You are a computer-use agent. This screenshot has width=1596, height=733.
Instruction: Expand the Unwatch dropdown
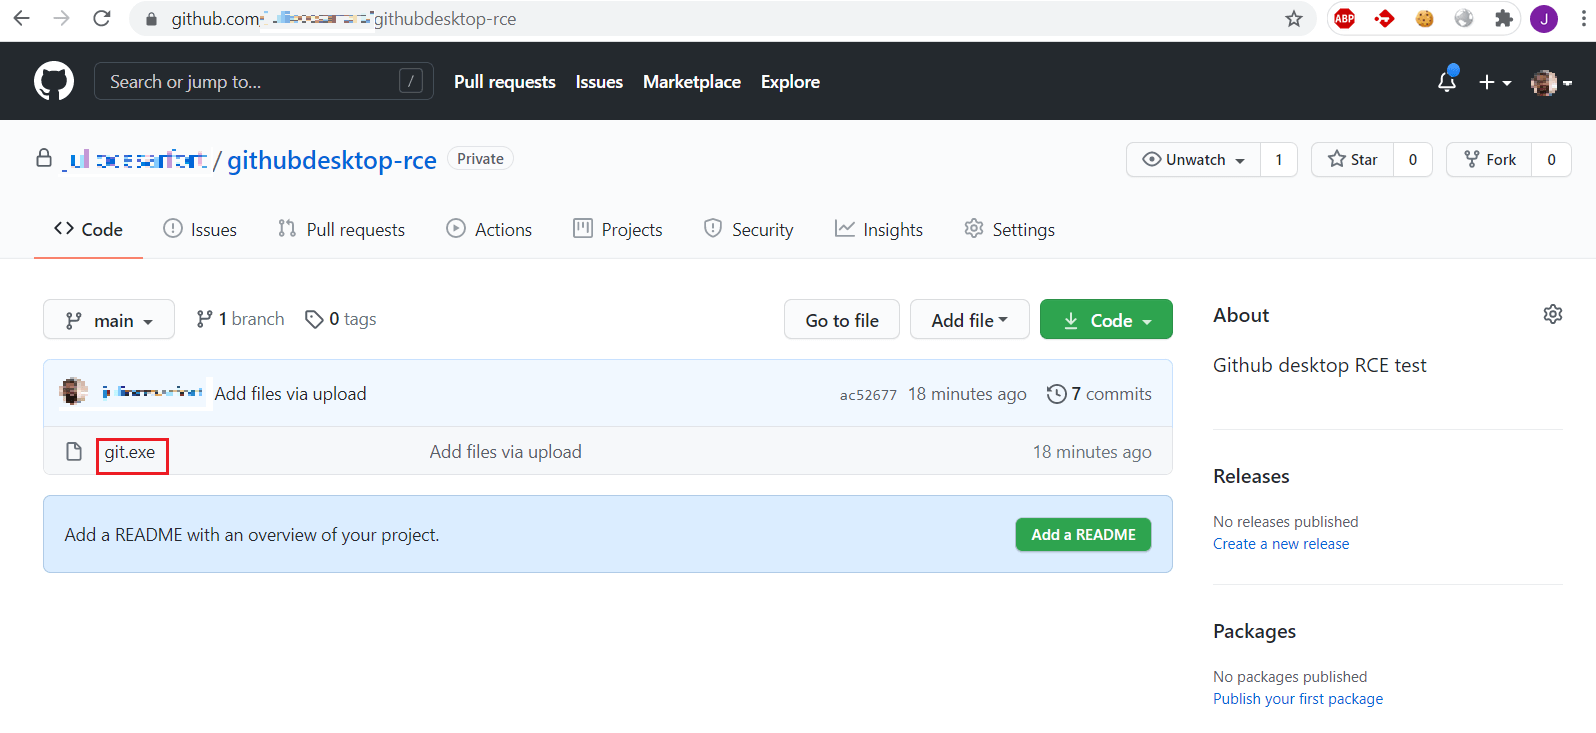coord(1193,160)
